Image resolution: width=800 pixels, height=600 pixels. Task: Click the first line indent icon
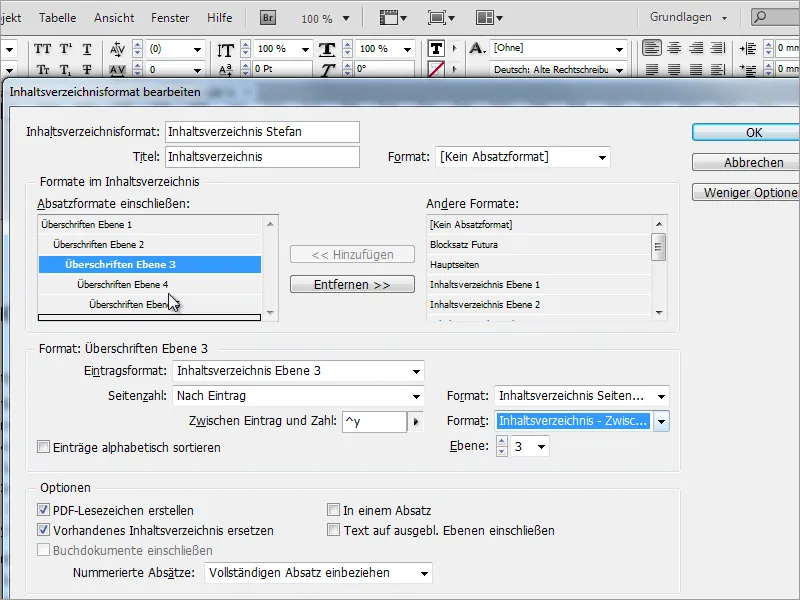747,70
